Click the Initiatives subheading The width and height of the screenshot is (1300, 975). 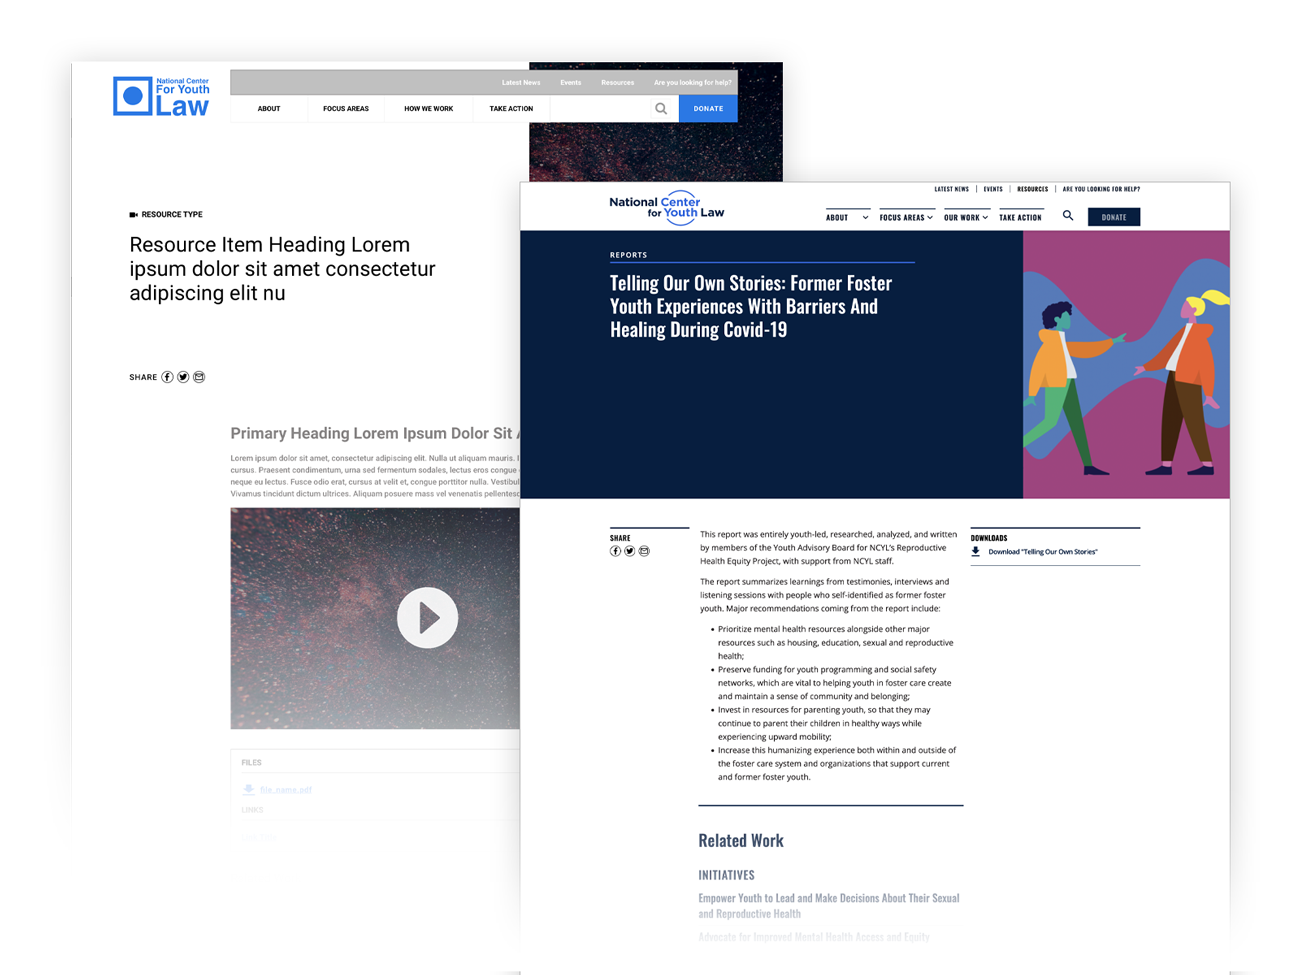727,875
